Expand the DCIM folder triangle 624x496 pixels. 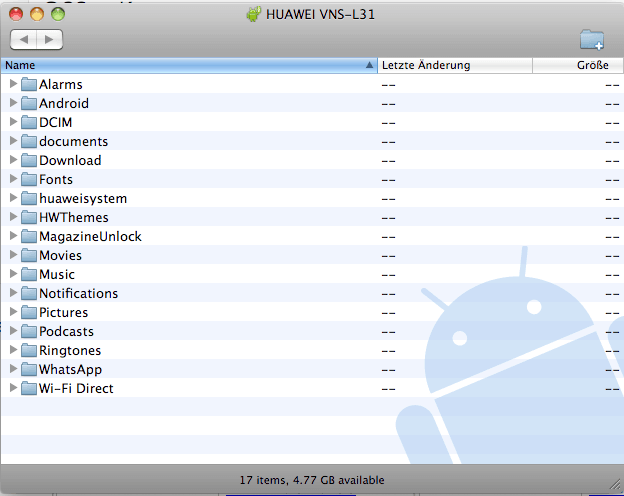point(13,121)
